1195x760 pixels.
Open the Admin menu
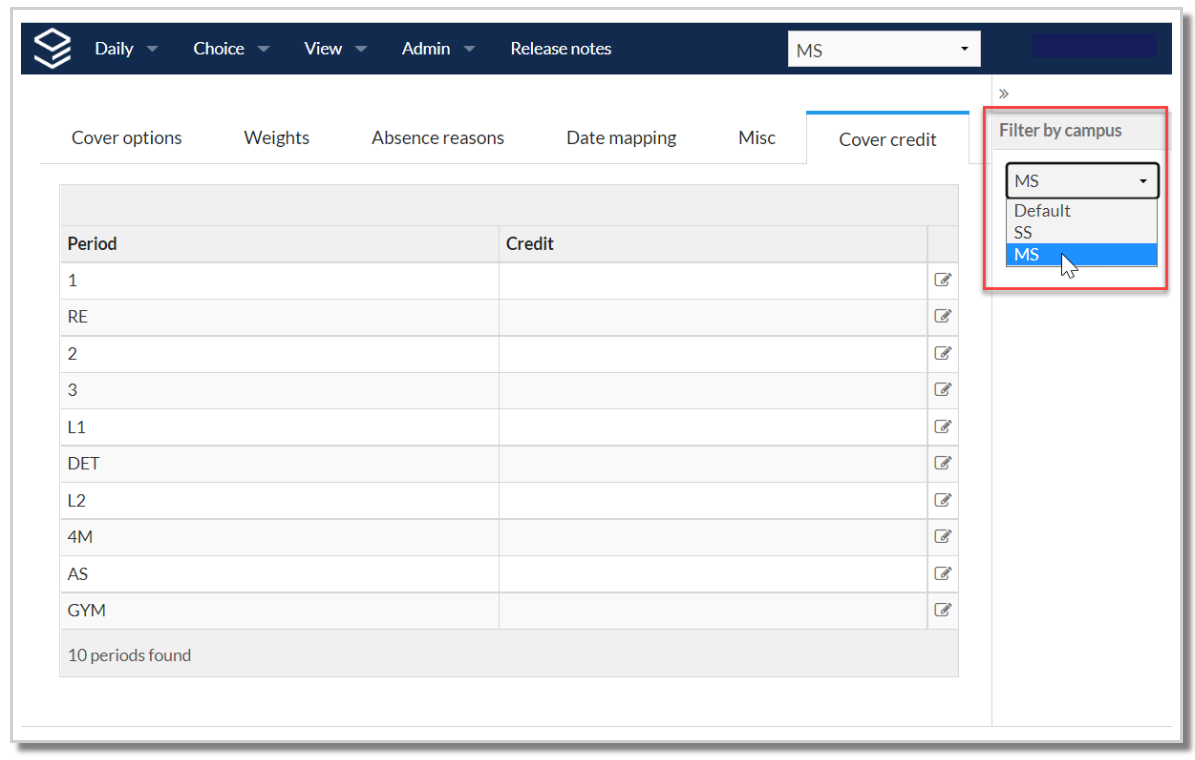[438, 49]
